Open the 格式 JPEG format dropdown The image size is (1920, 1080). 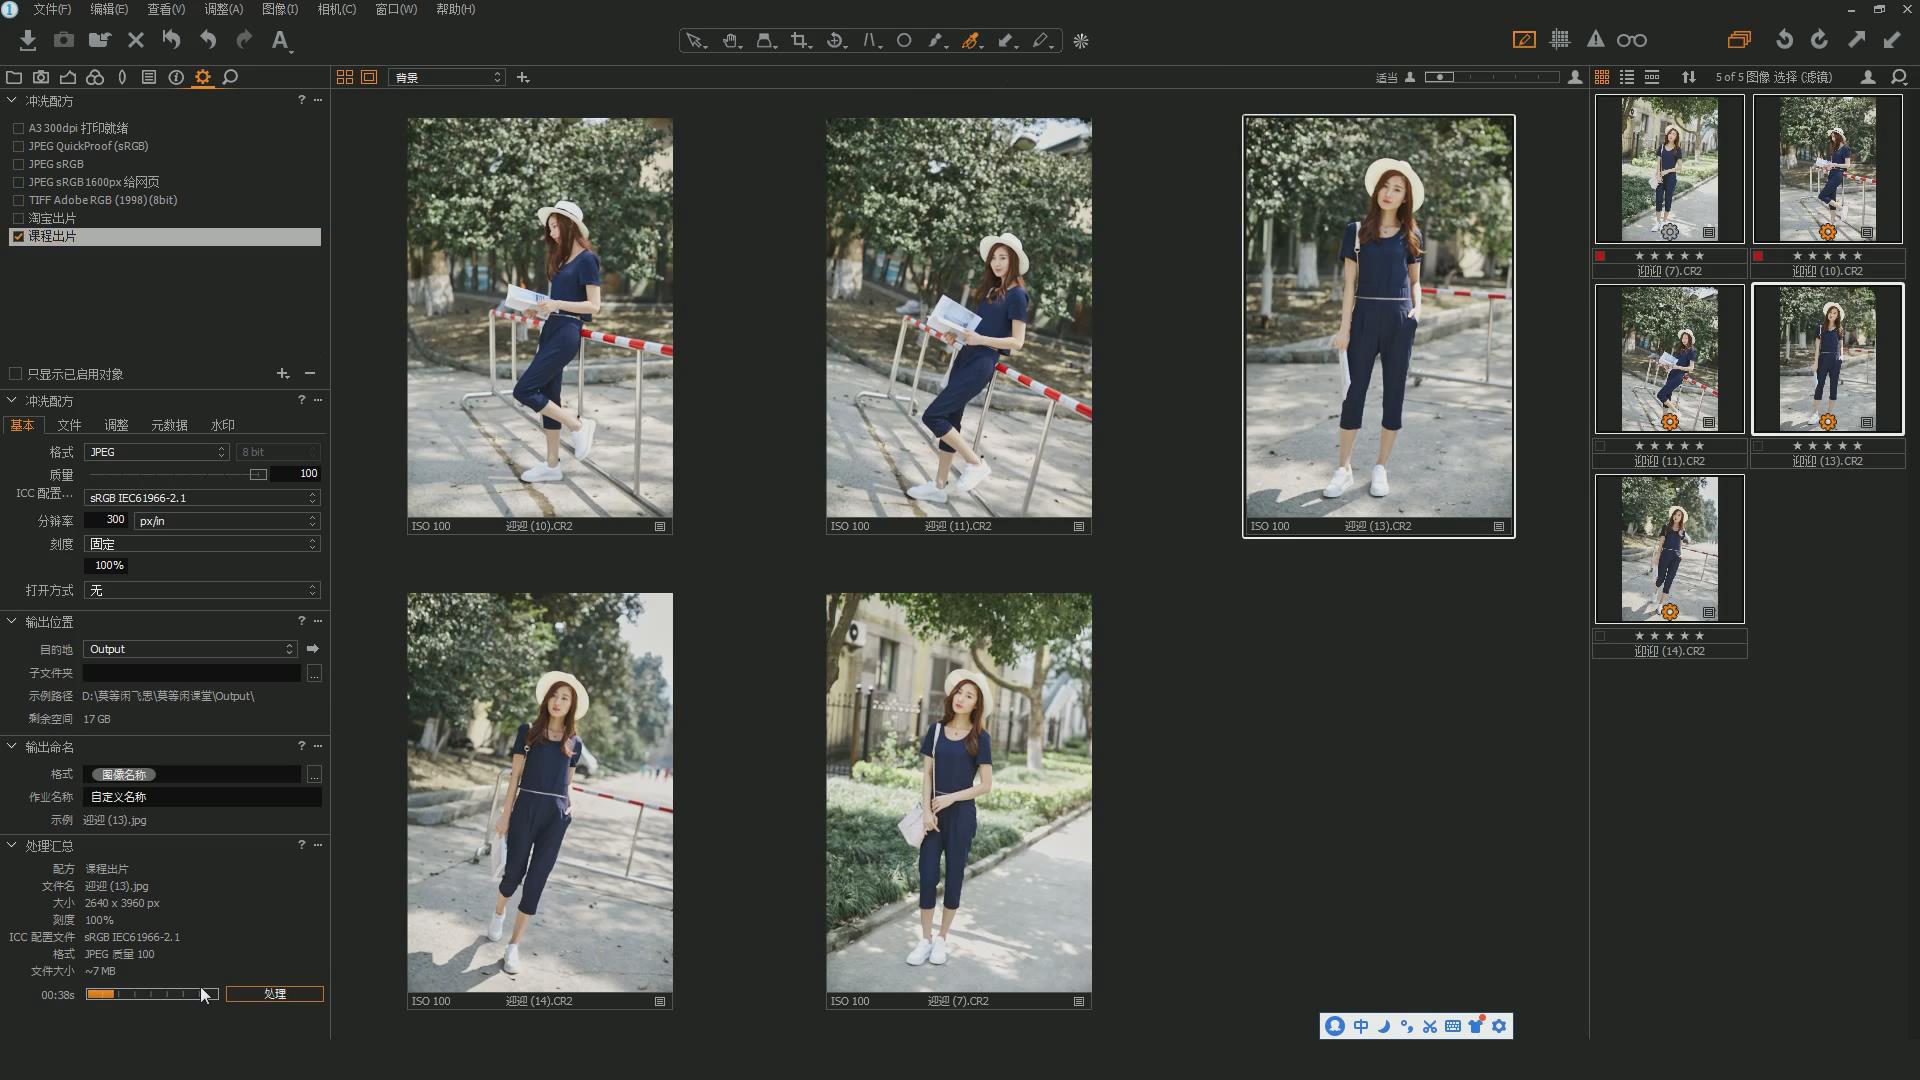(156, 452)
